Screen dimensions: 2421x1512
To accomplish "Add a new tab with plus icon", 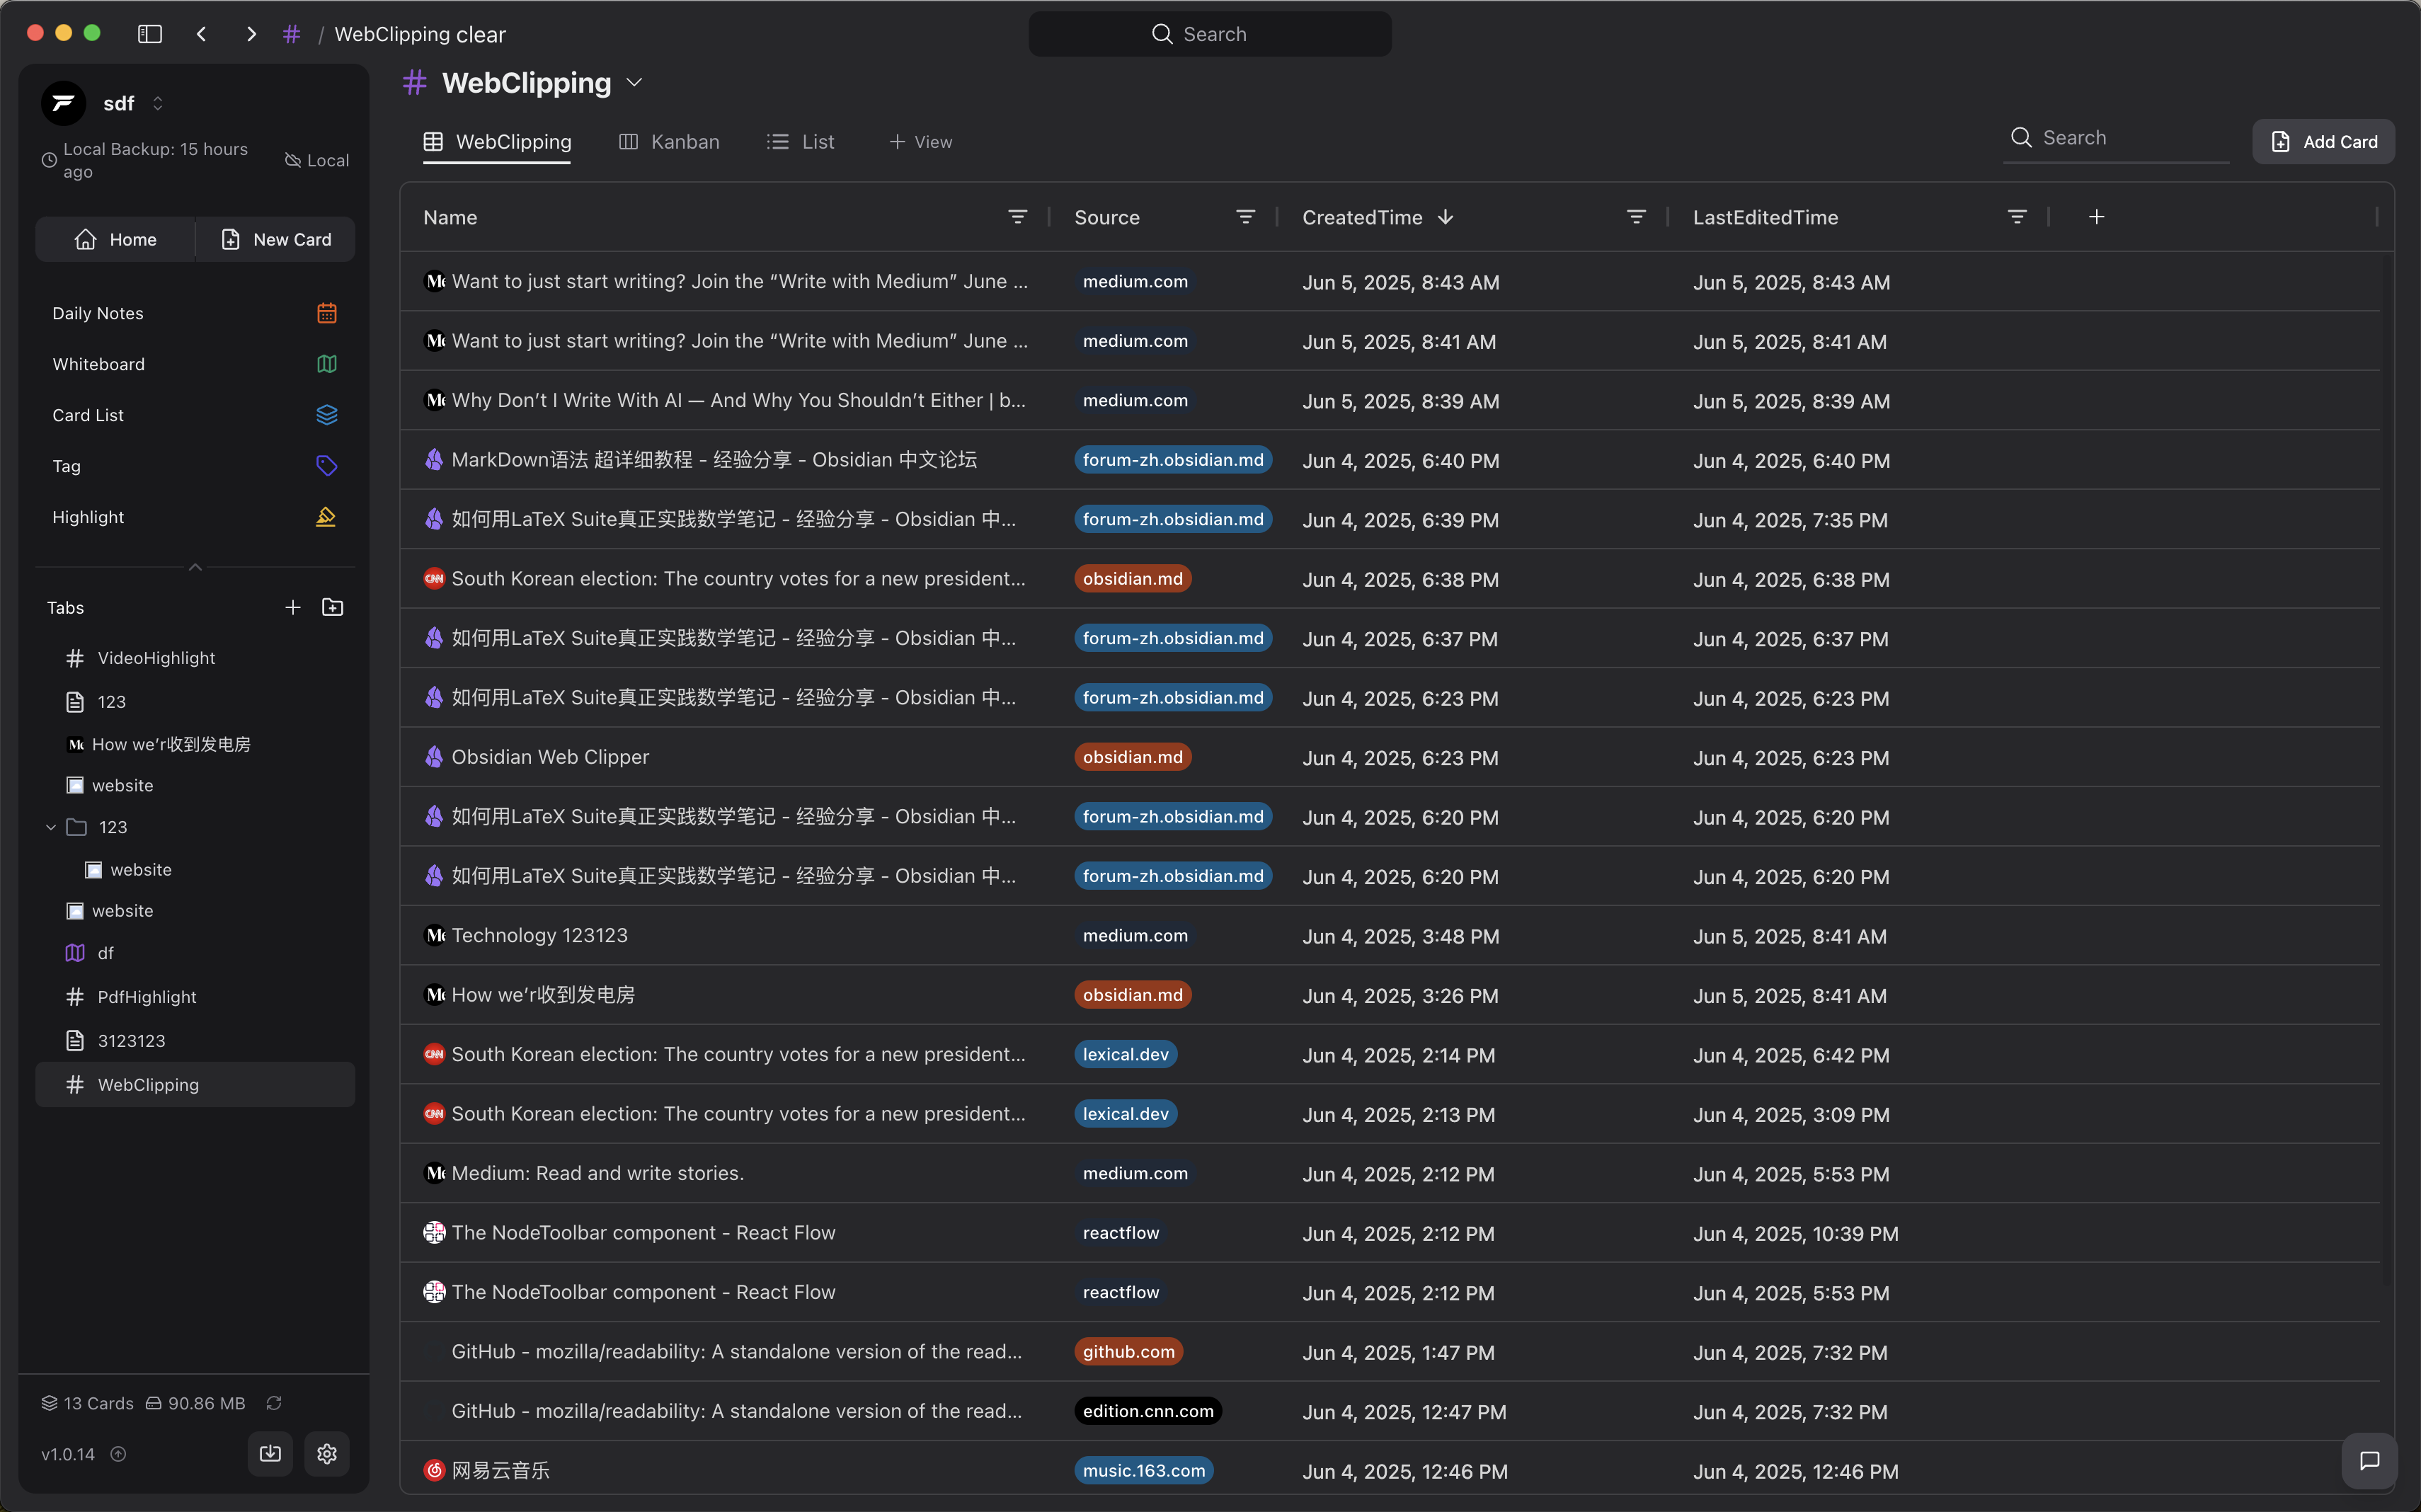I will (x=293, y=607).
